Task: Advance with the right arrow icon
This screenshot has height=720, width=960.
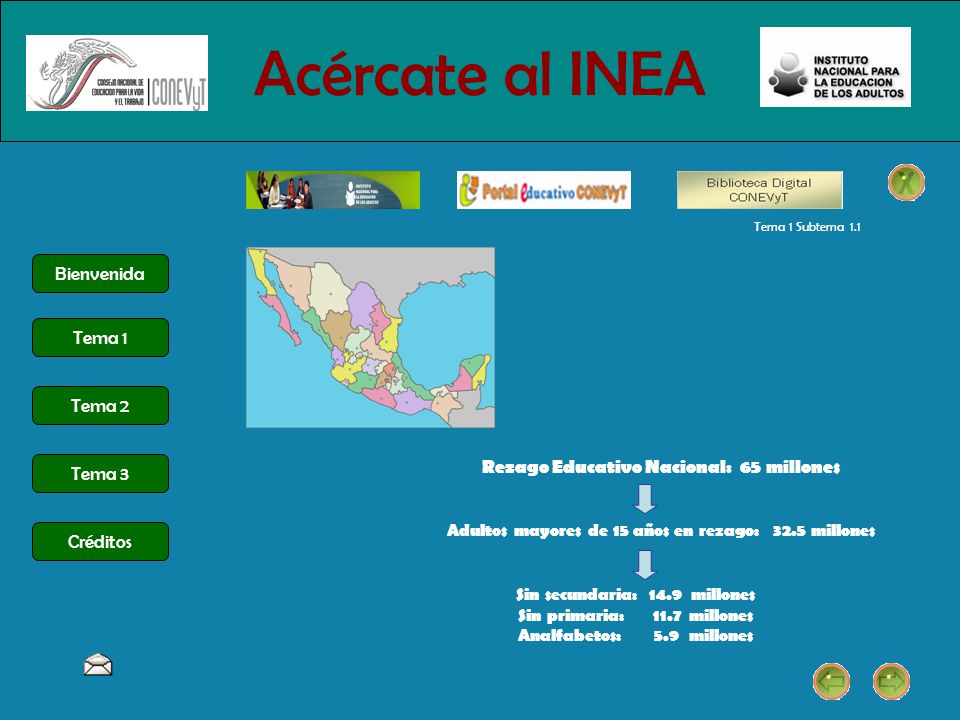Action: point(891,681)
